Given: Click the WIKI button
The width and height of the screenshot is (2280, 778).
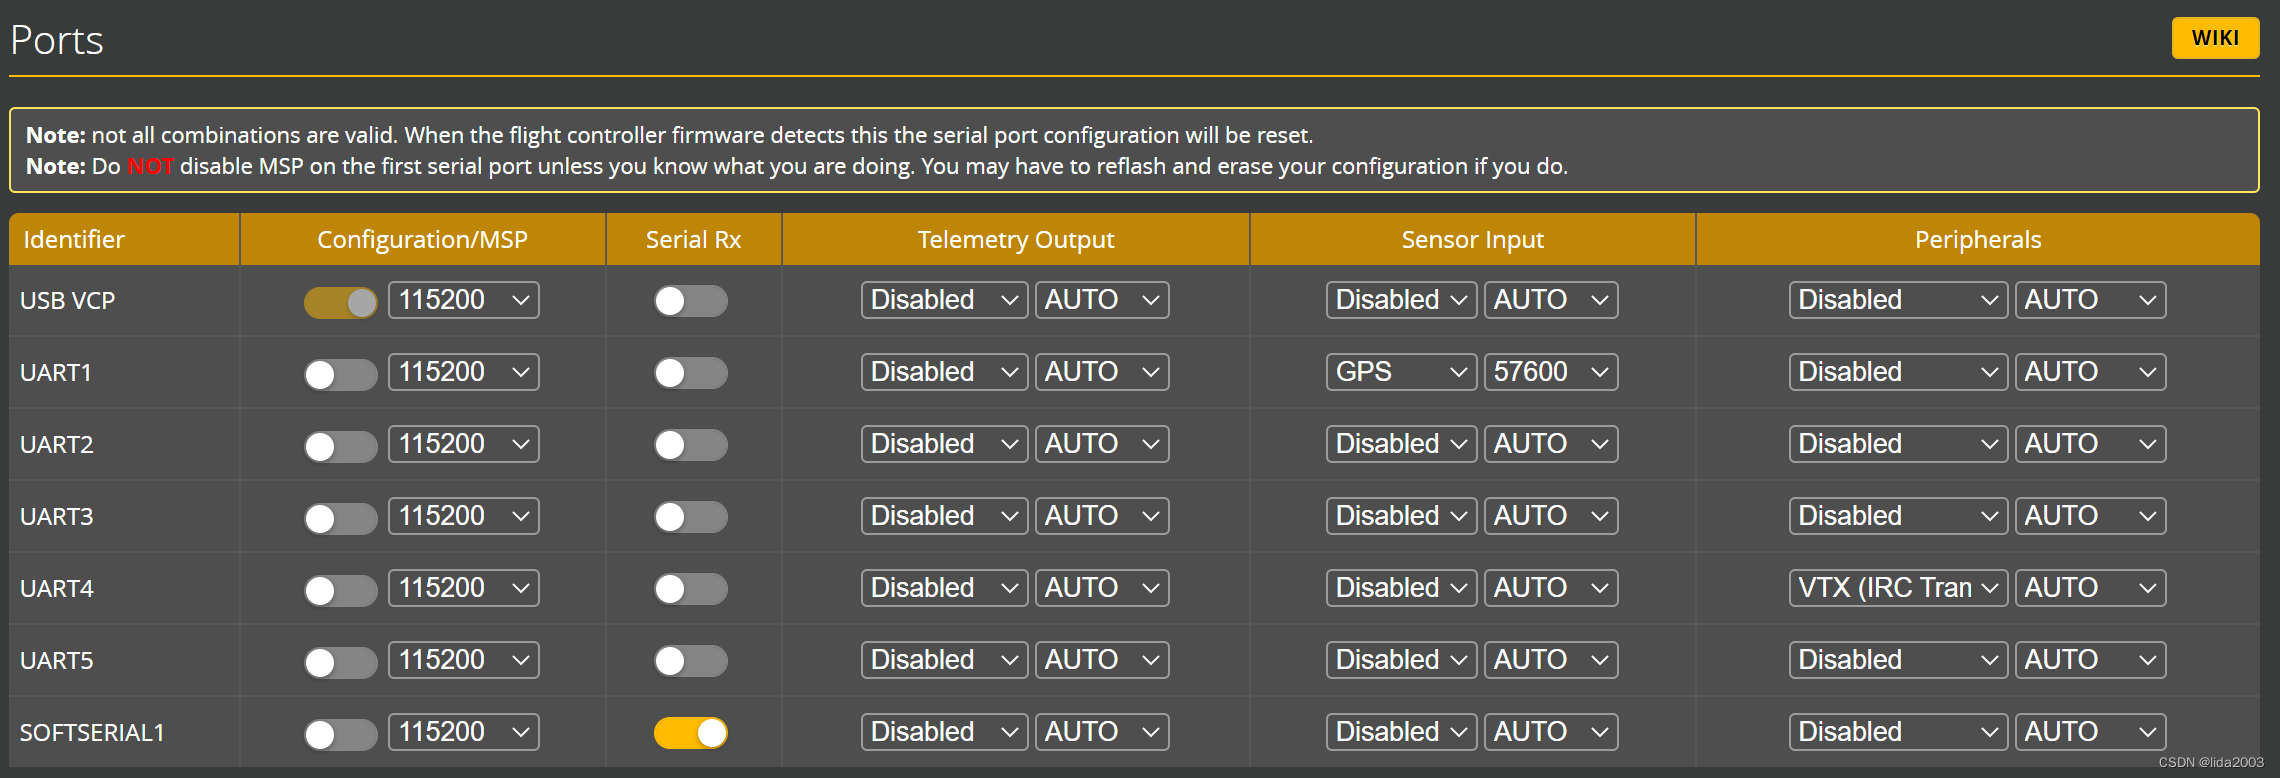Looking at the screenshot, I should (2215, 38).
